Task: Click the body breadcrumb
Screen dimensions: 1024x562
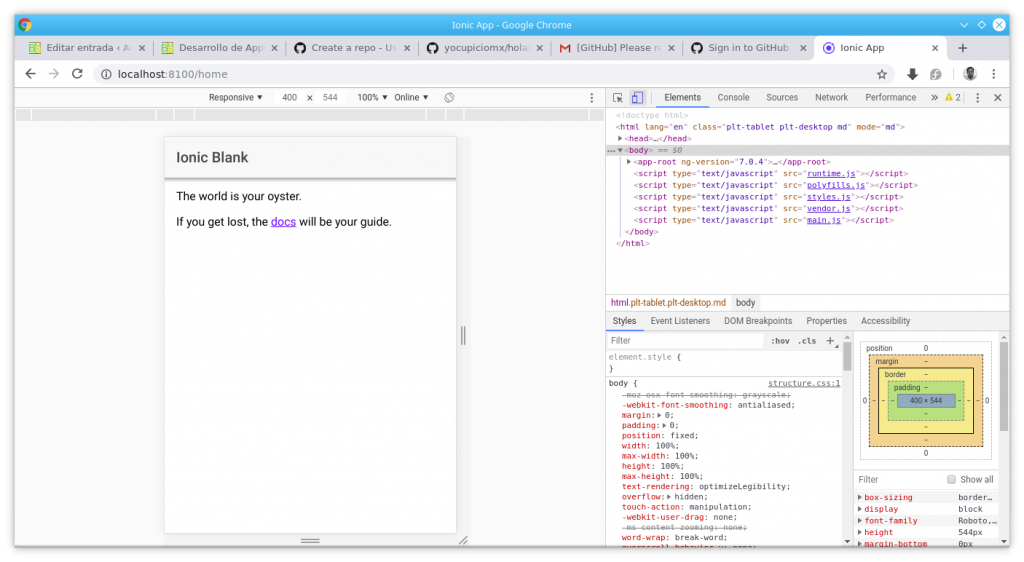Action: coord(745,303)
